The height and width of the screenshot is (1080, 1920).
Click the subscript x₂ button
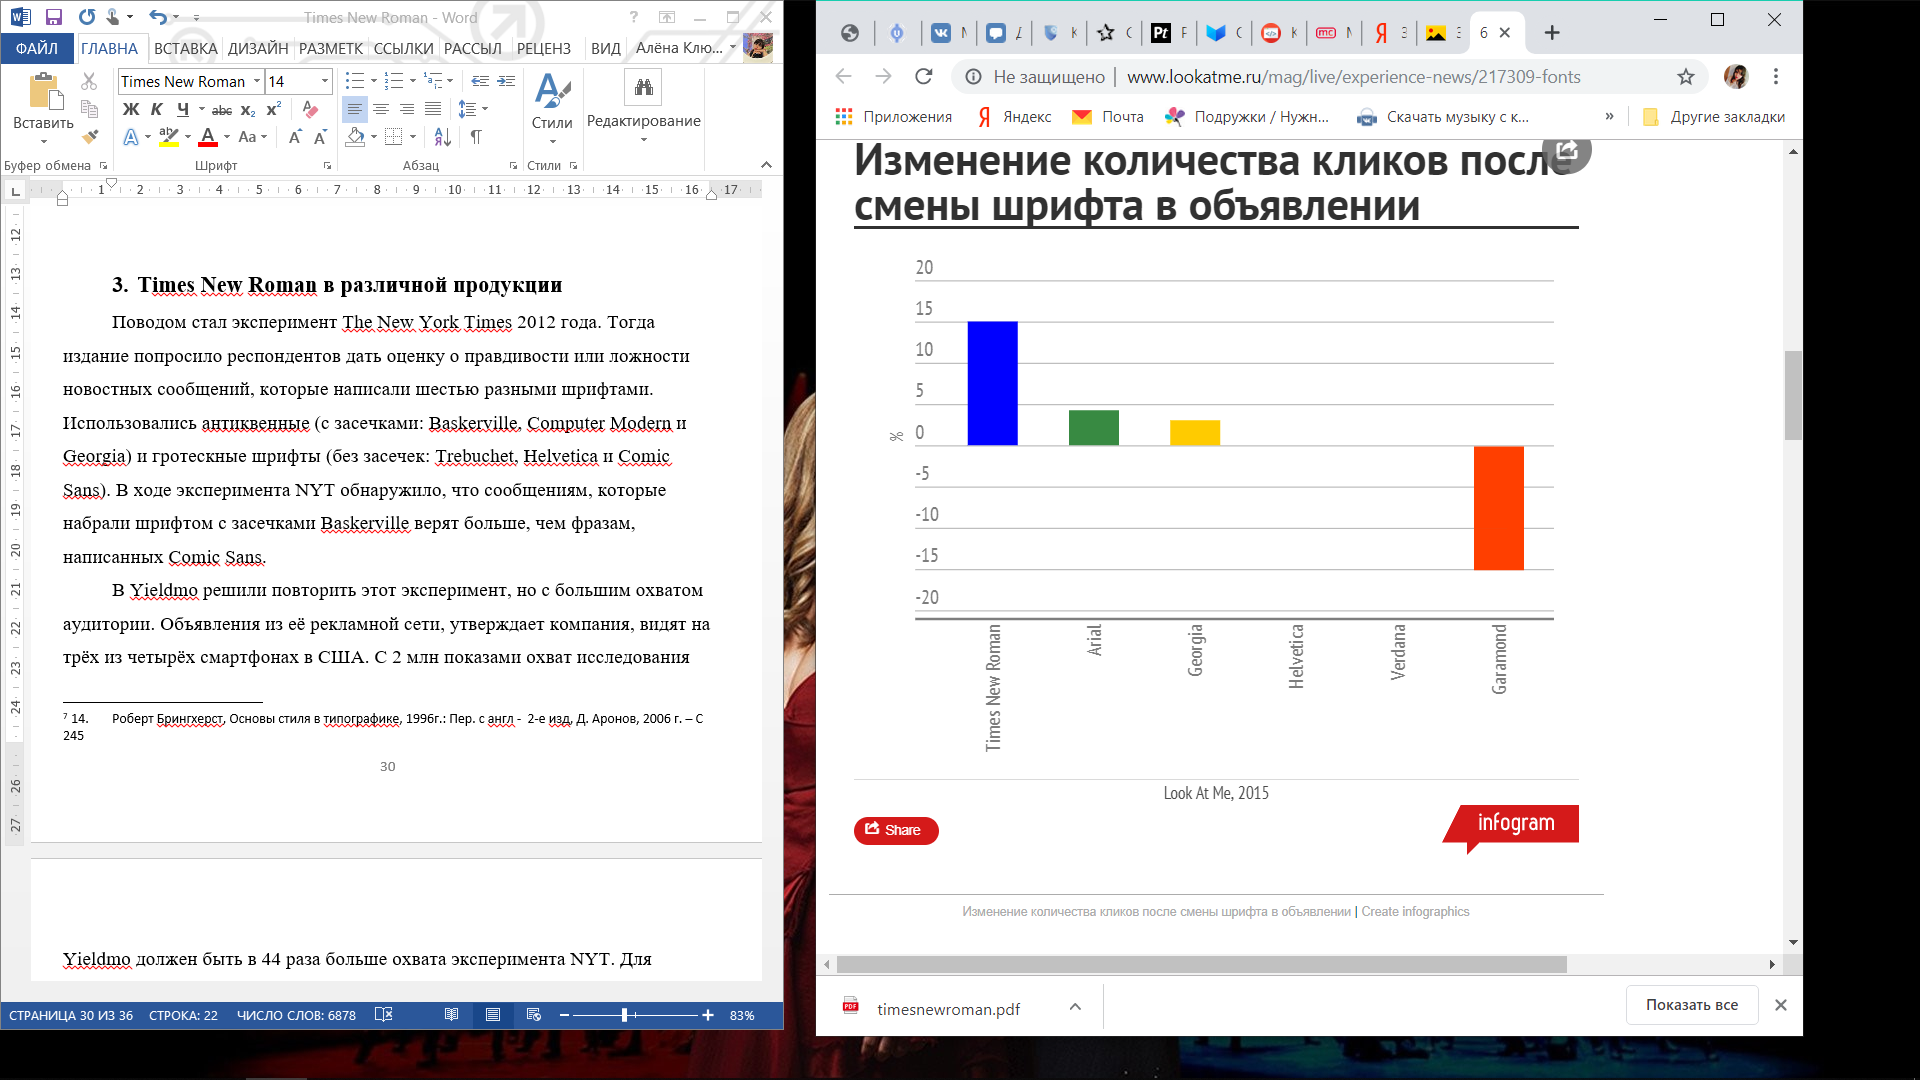click(248, 109)
